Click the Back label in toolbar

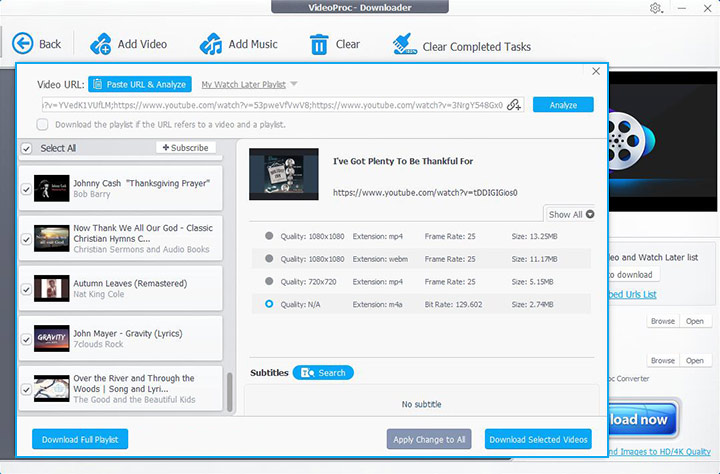(x=50, y=44)
